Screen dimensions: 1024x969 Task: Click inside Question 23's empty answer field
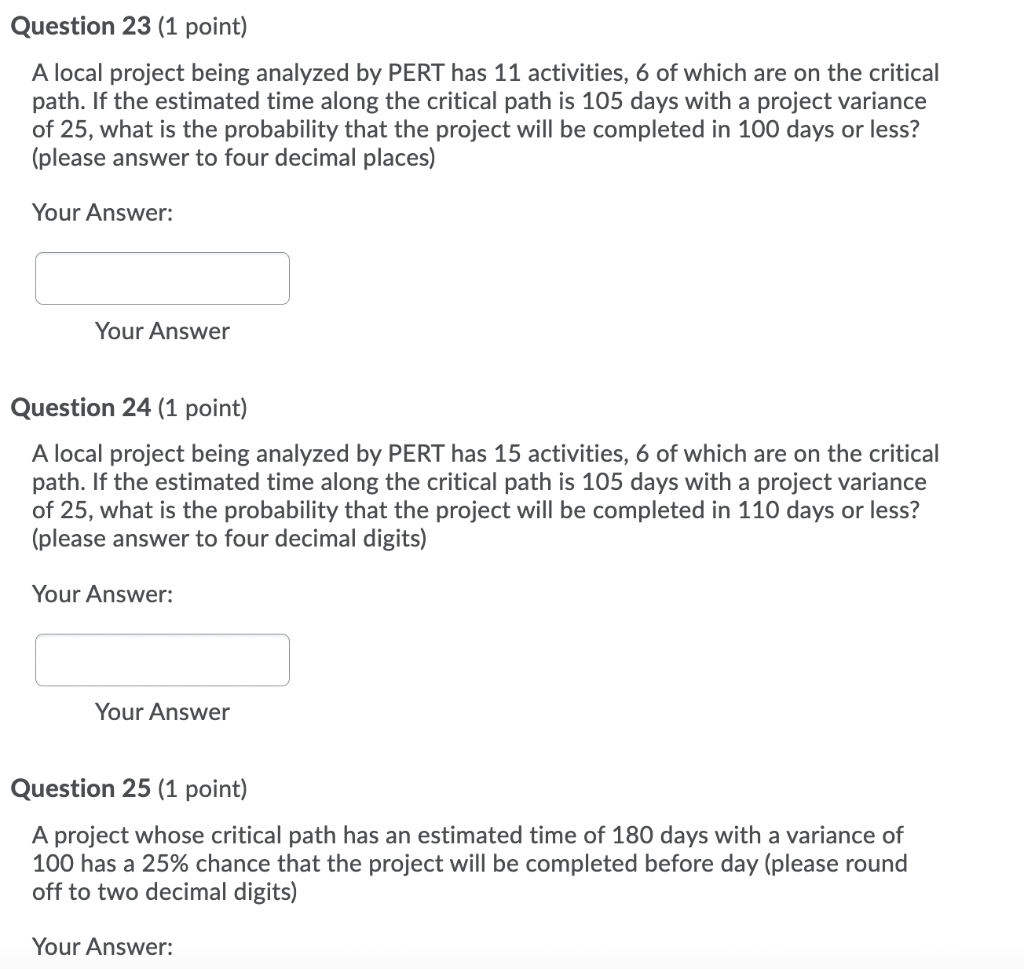coord(162,278)
